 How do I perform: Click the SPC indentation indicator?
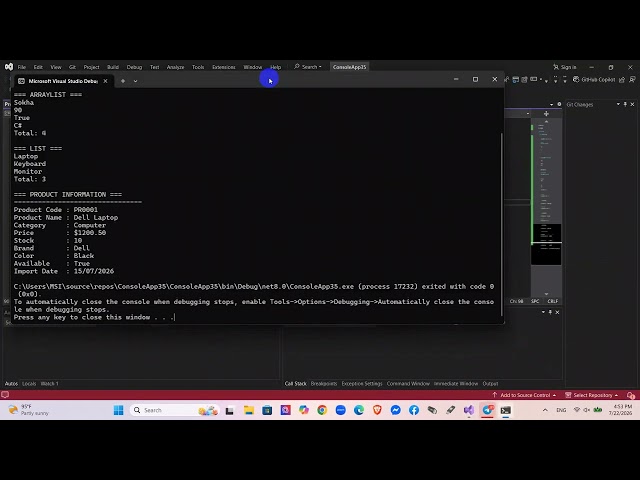[535, 301]
